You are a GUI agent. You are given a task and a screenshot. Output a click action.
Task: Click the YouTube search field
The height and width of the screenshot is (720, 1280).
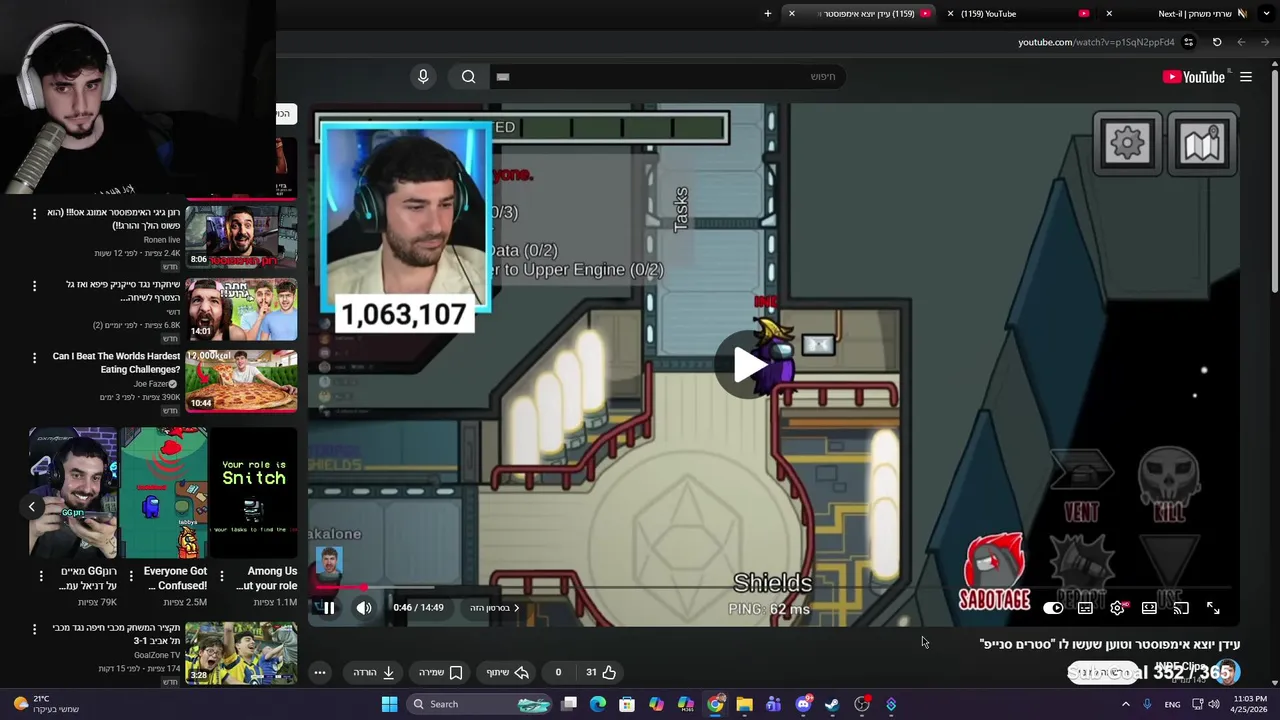(x=667, y=77)
